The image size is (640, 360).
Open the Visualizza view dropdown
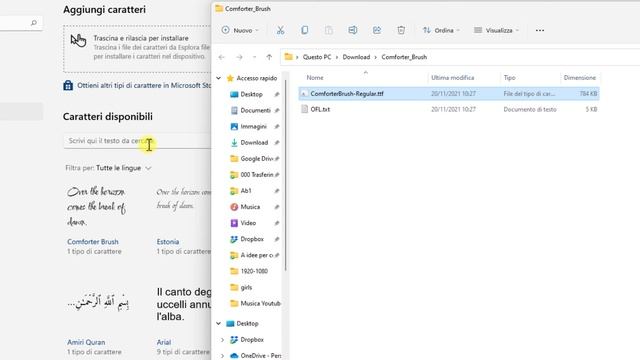(496, 30)
